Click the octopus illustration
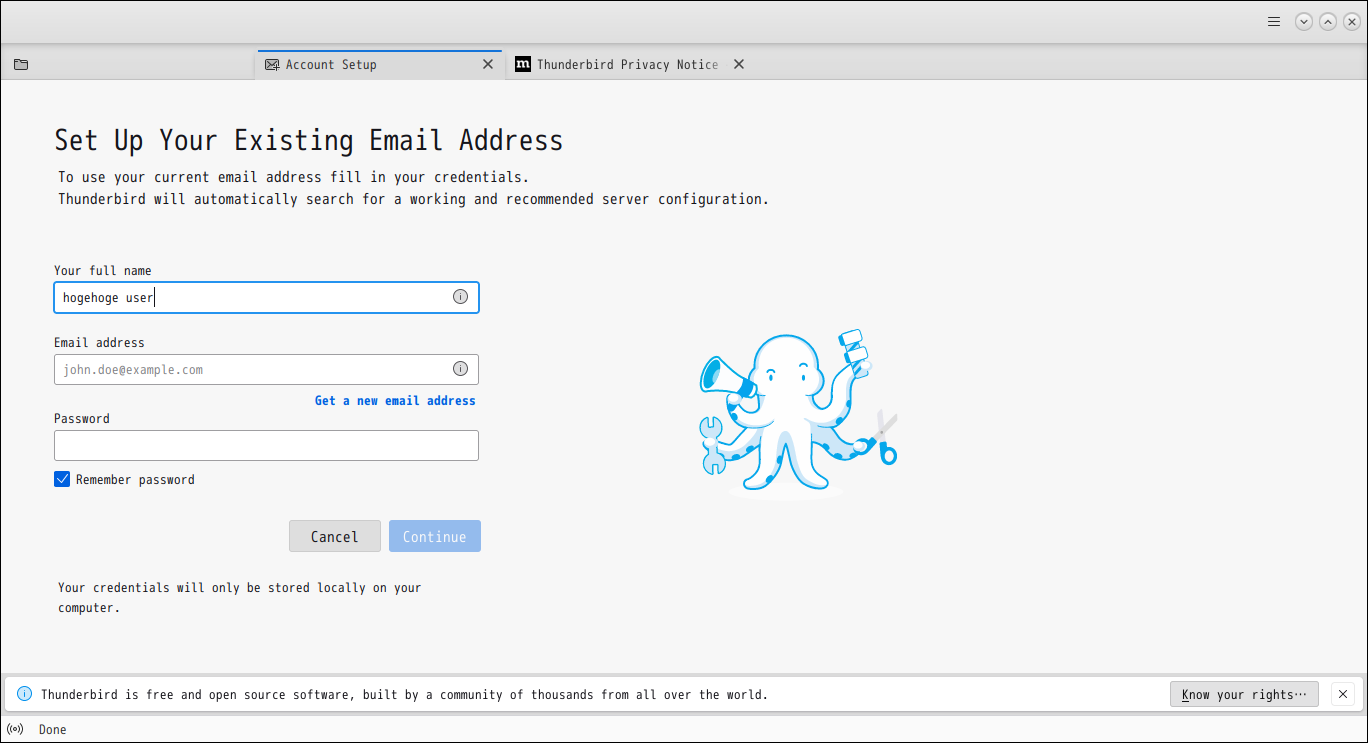The width and height of the screenshot is (1368, 743). coord(797,413)
